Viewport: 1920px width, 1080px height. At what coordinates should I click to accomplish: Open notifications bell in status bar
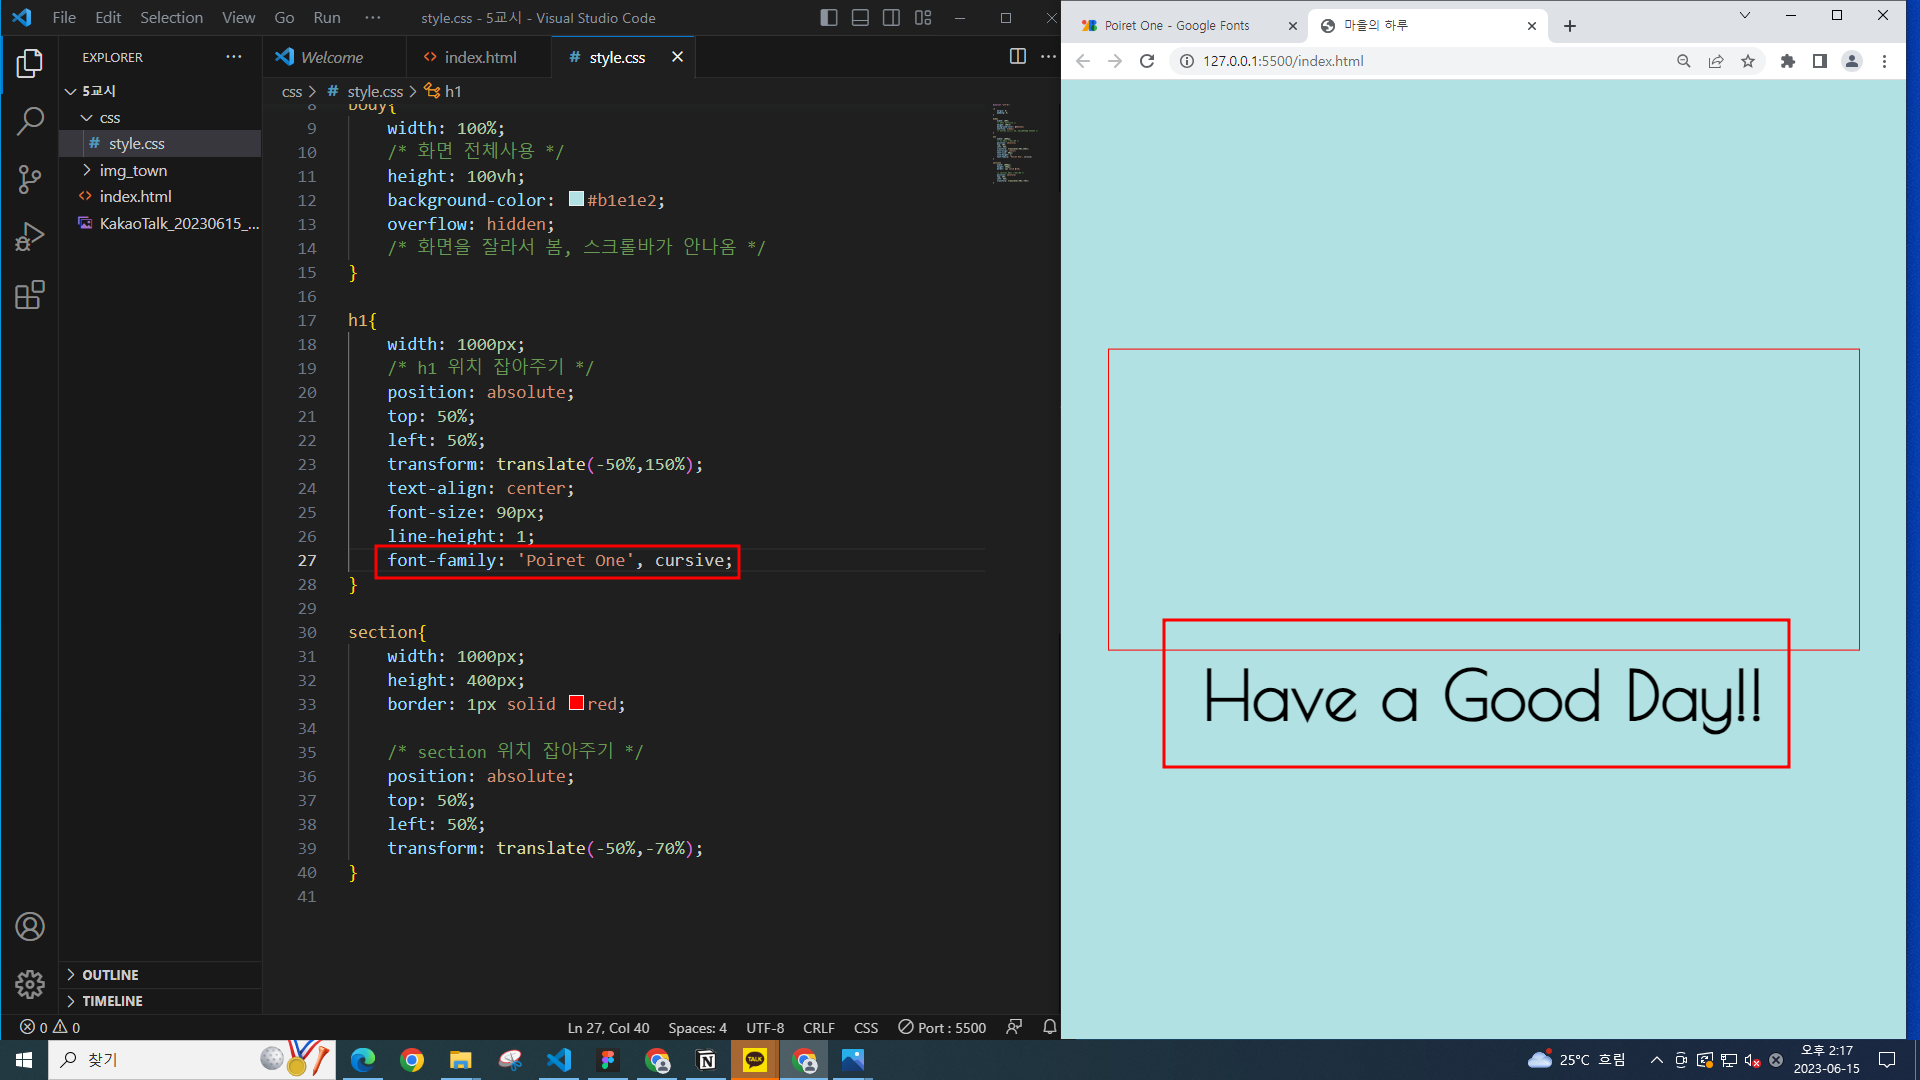pyautogui.click(x=1049, y=1027)
